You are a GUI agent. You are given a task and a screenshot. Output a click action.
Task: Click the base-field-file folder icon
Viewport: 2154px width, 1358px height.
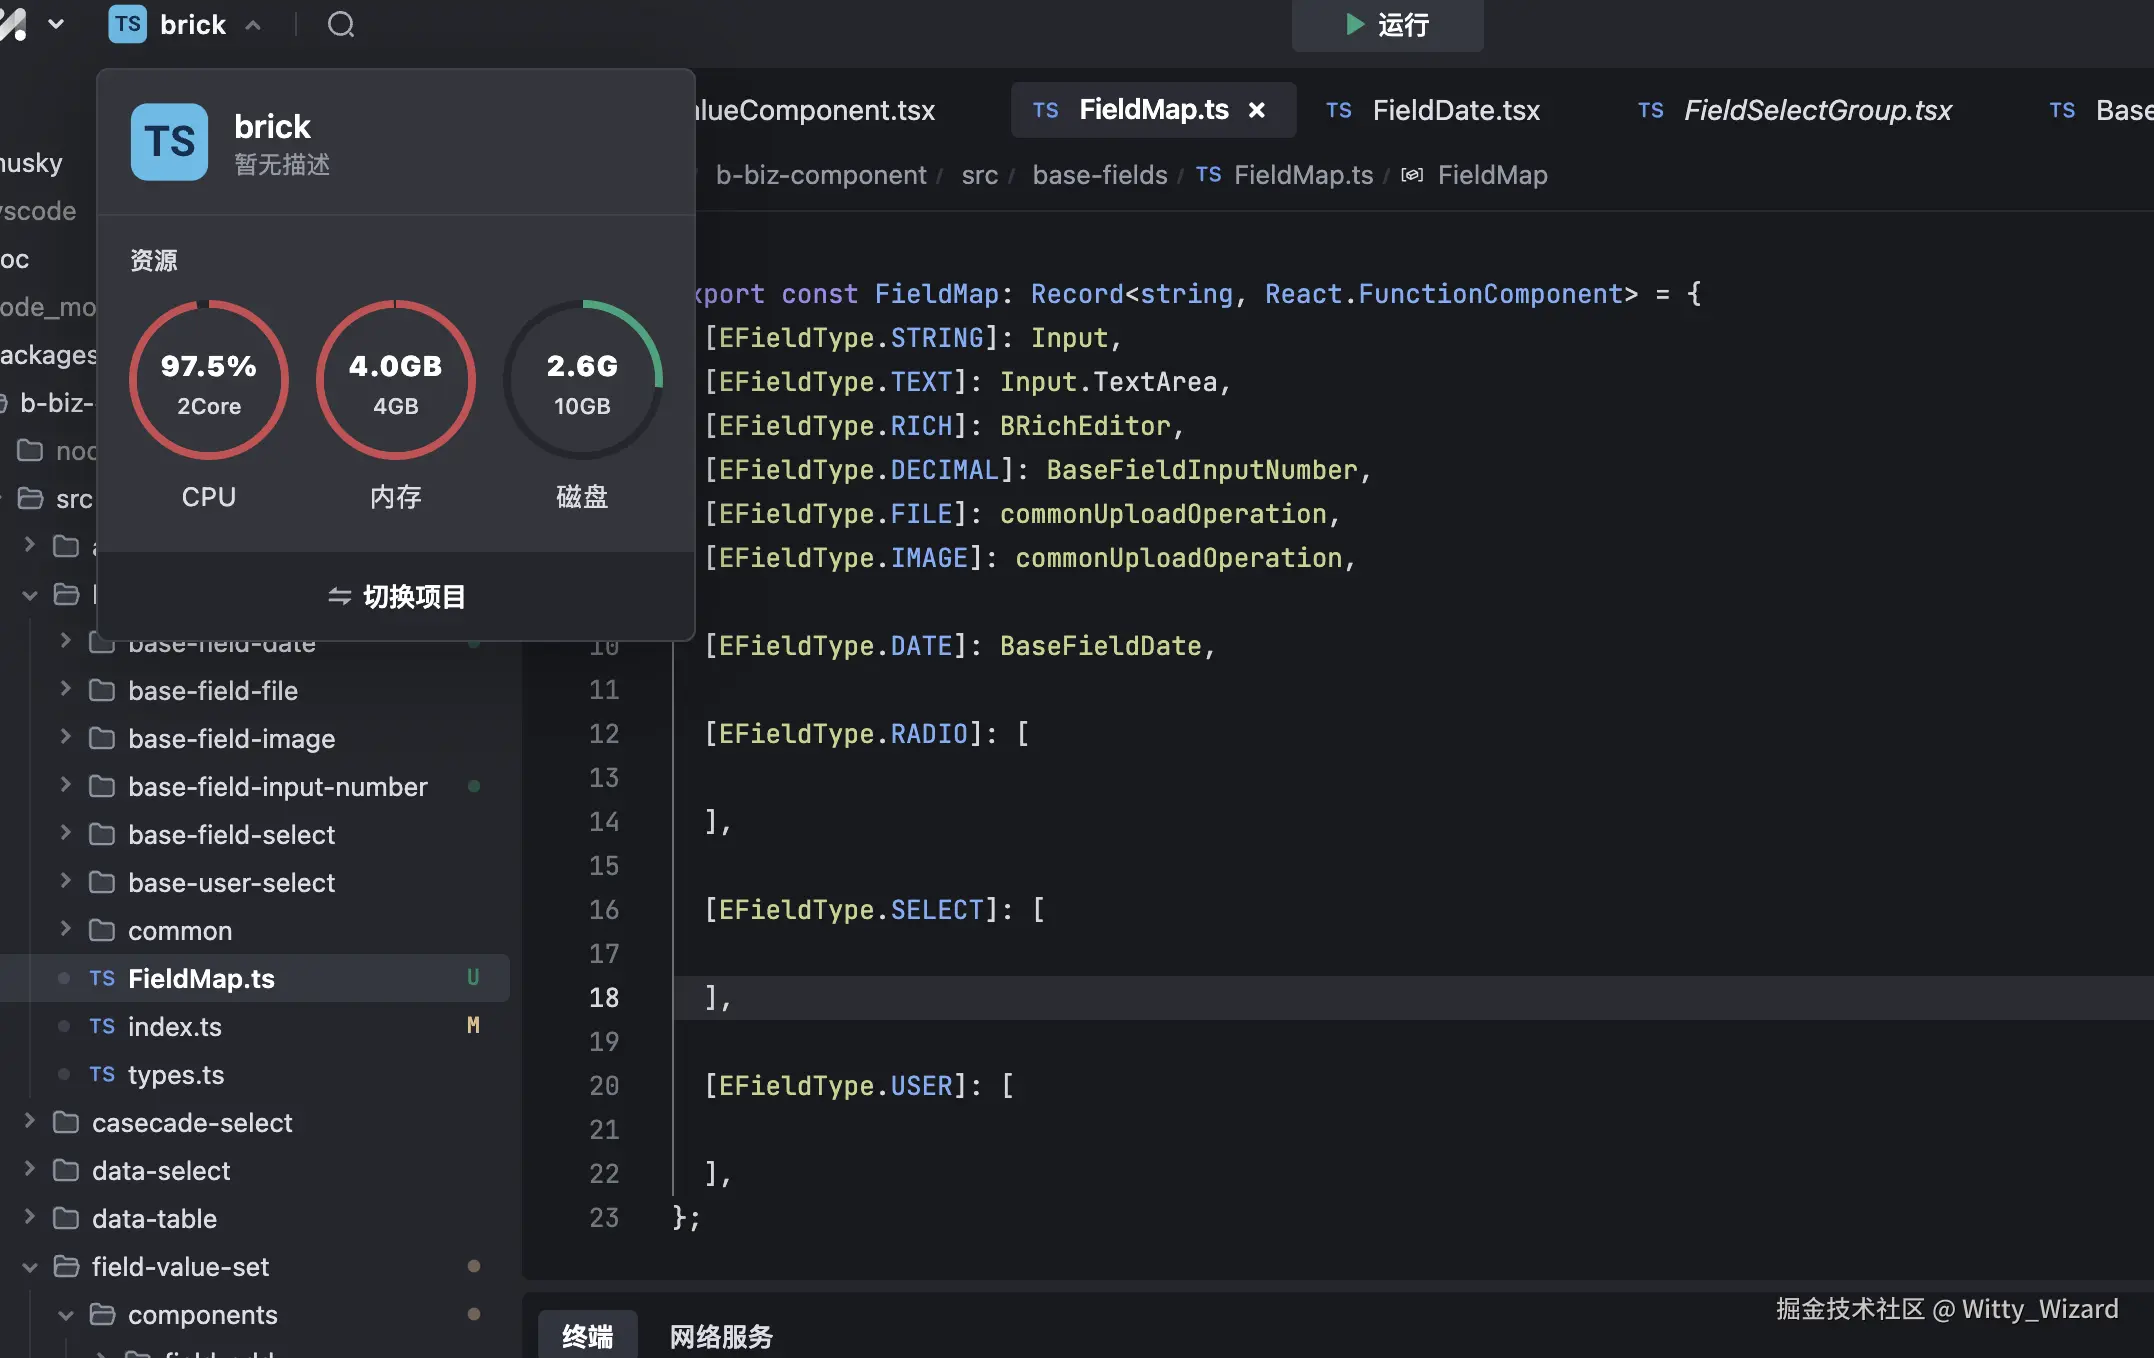[102, 691]
